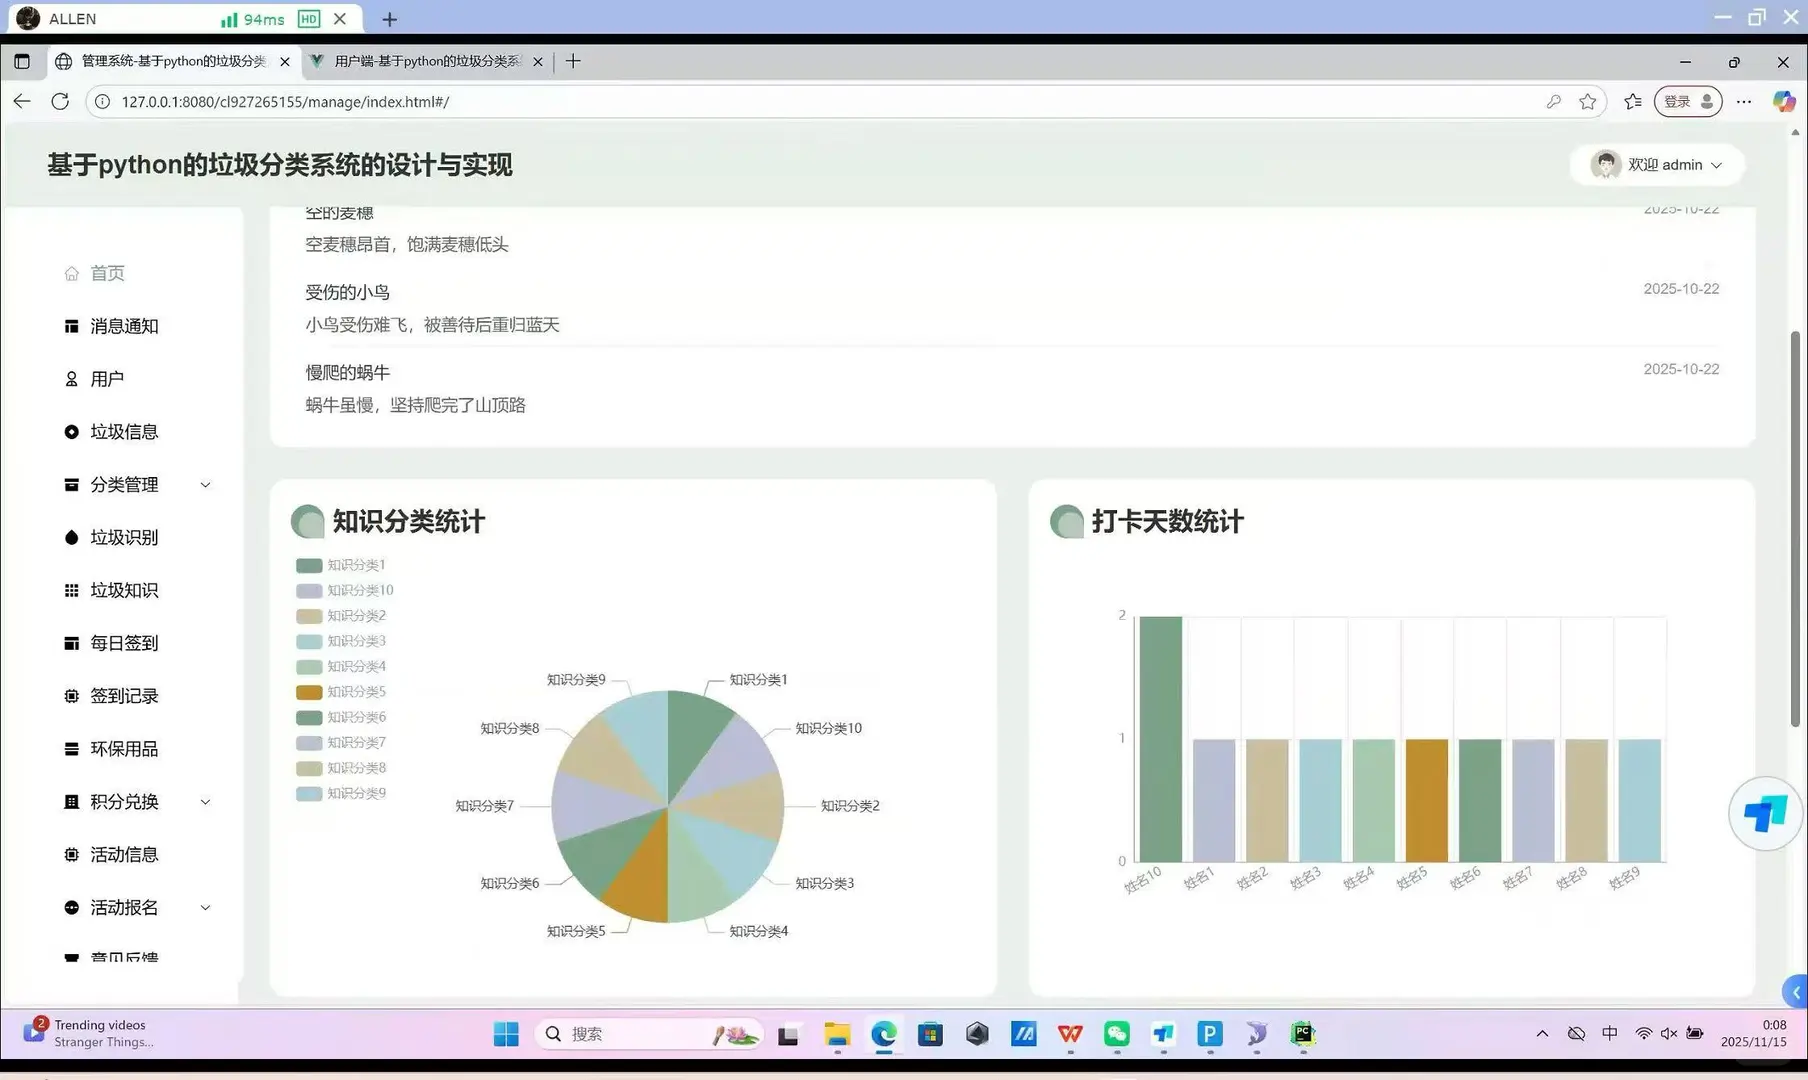Screen dimensions: 1808x1080
Task: Open 消息通知 via its notification icon
Action: (x=71, y=325)
